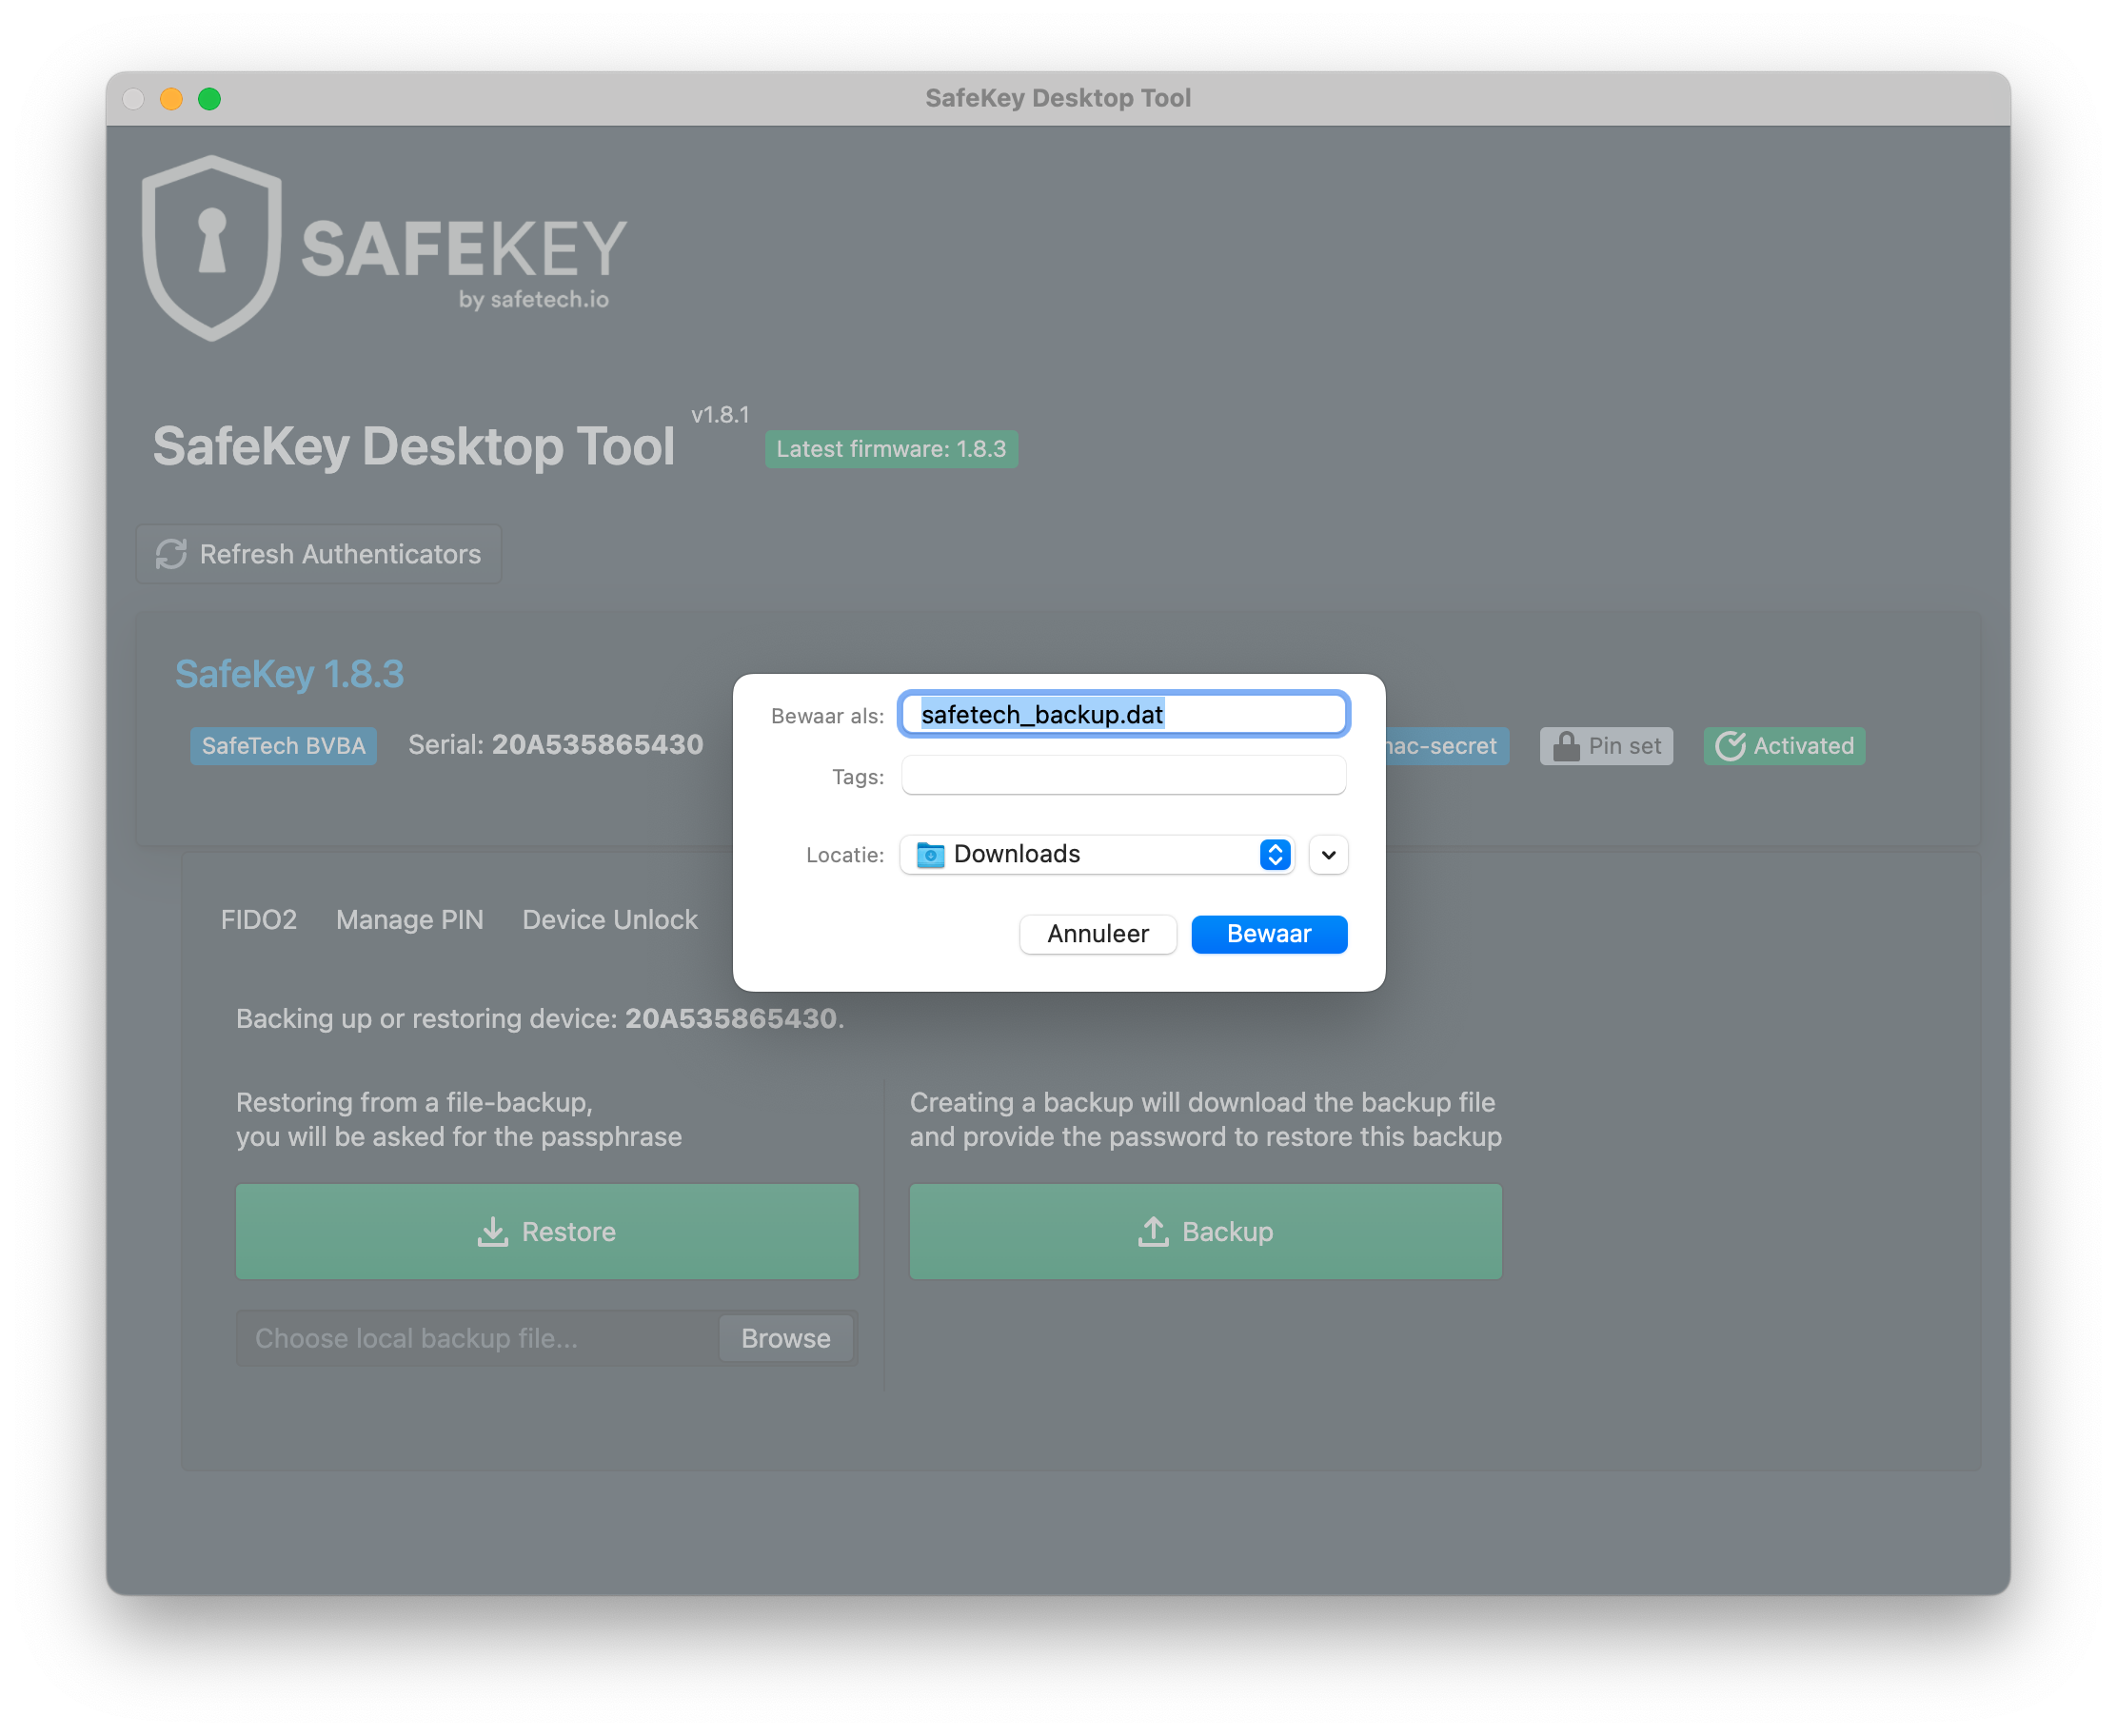Open the Locatie Downloads popup selector
The height and width of the screenshot is (1736, 2117).
click(x=1097, y=855)
